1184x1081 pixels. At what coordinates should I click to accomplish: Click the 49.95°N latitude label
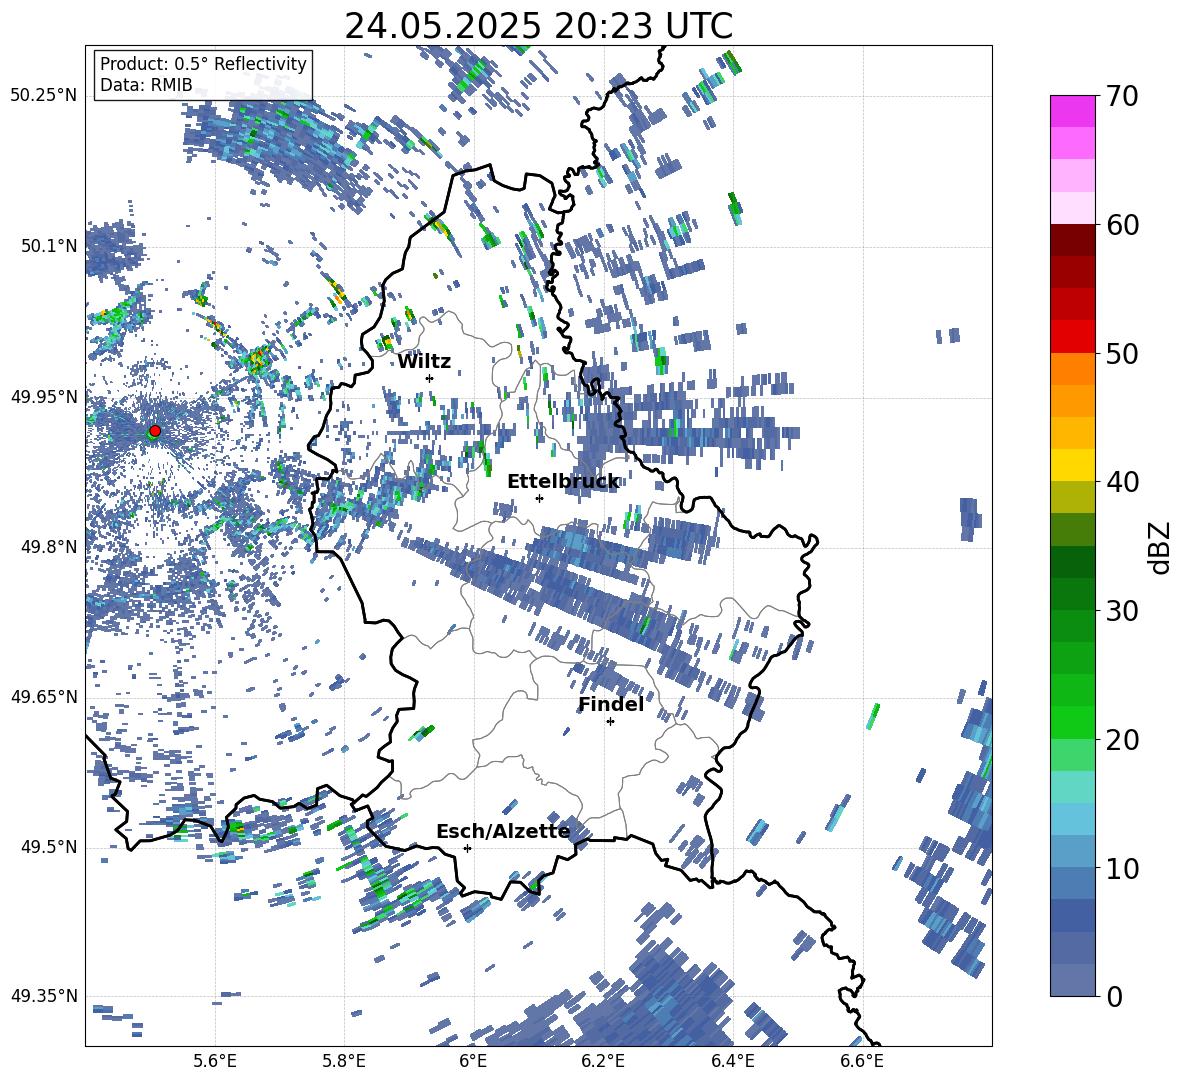click(44, 397)
